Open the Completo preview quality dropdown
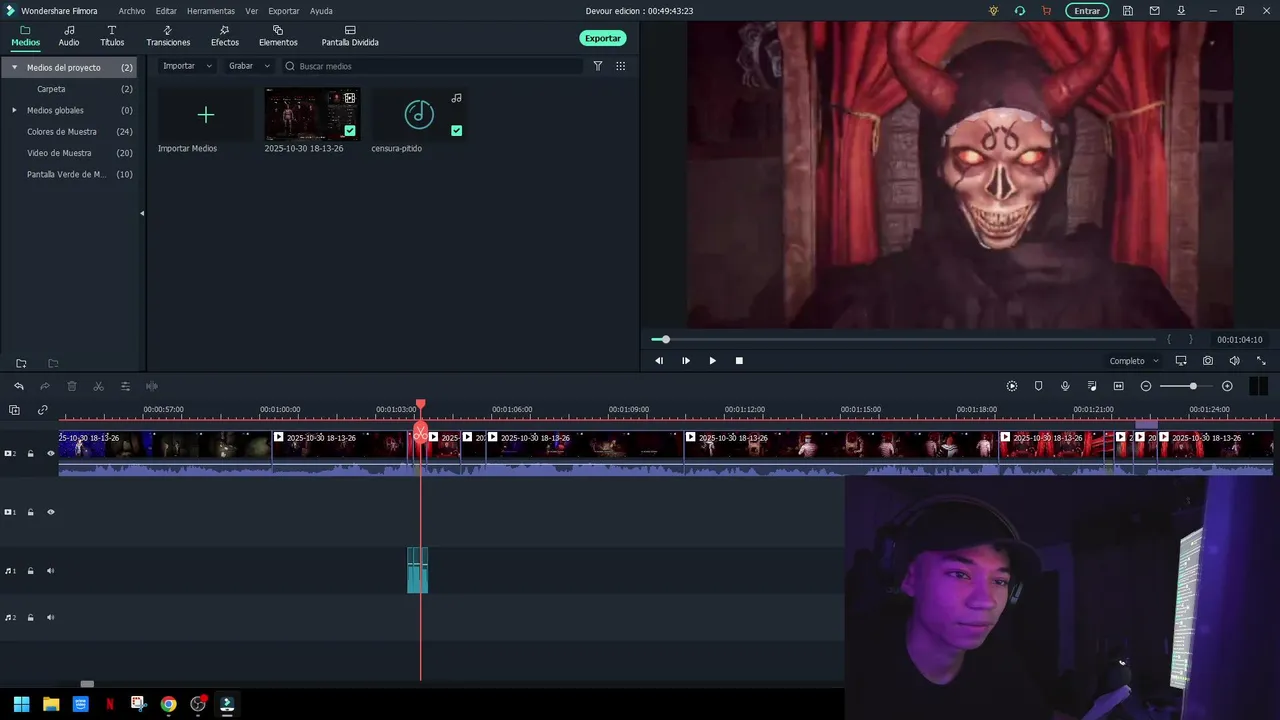Viewport: 1280px width, 720px height. (x=1134, y=361)
